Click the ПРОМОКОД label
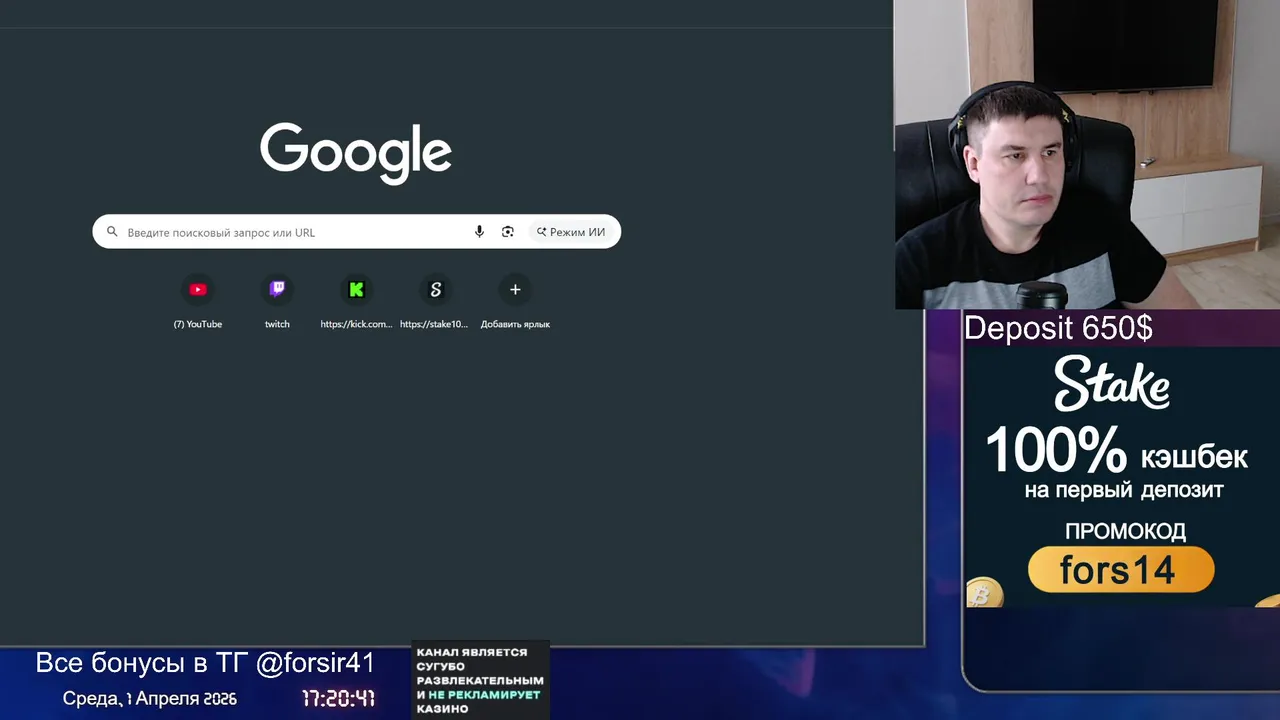This screenshot has width=1280, height=720. (1125, 531)
